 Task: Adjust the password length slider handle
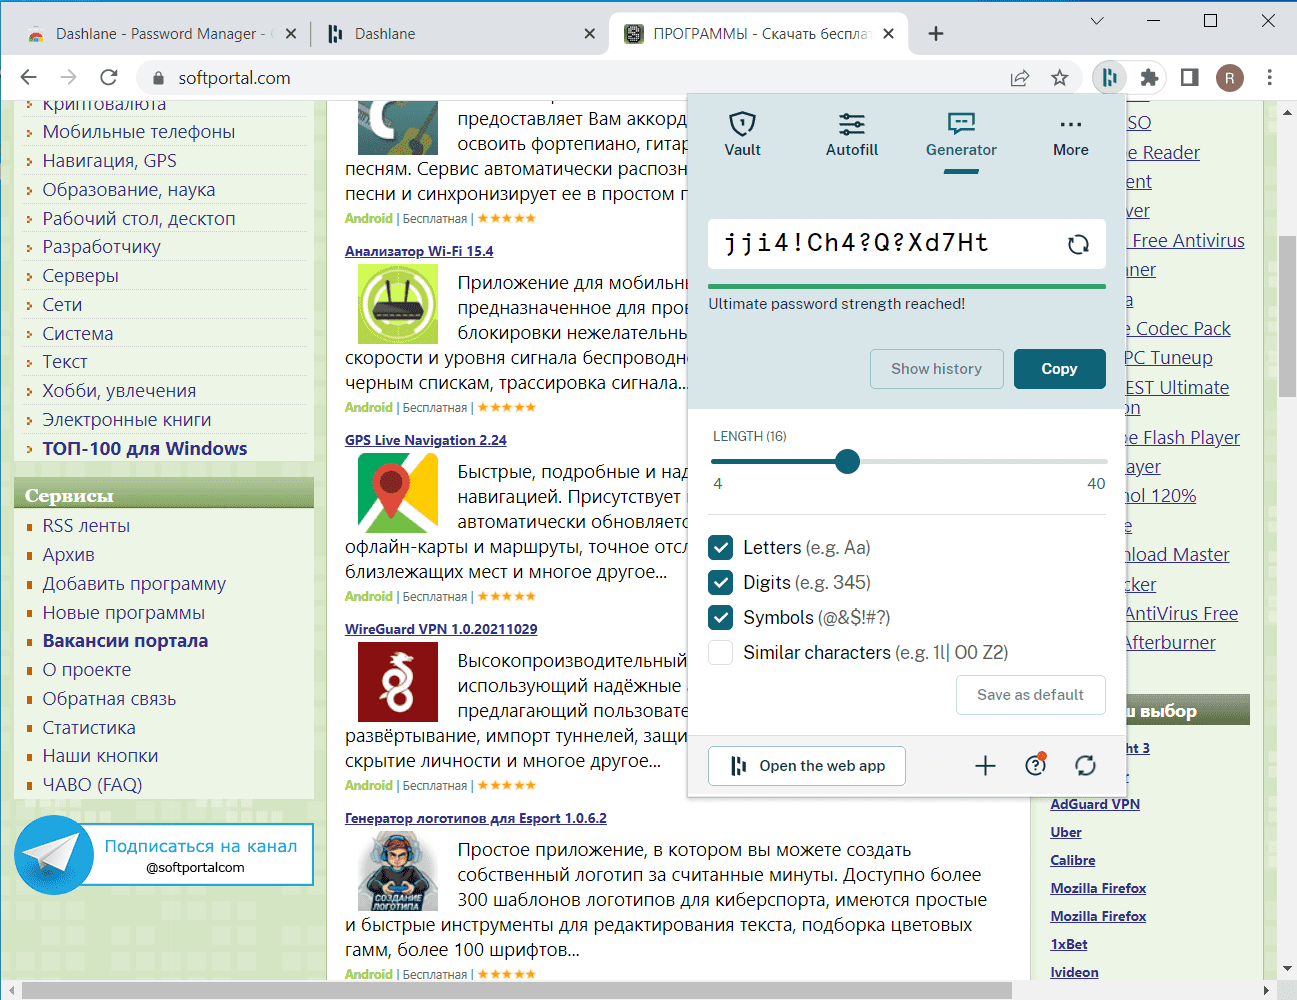847,461
